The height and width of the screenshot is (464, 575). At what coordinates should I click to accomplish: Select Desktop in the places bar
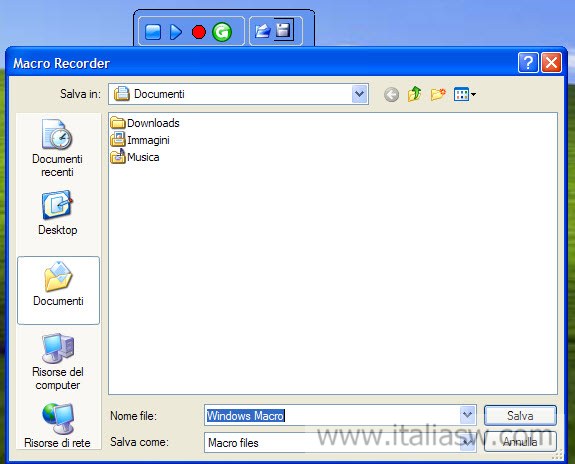coord(58,213)
